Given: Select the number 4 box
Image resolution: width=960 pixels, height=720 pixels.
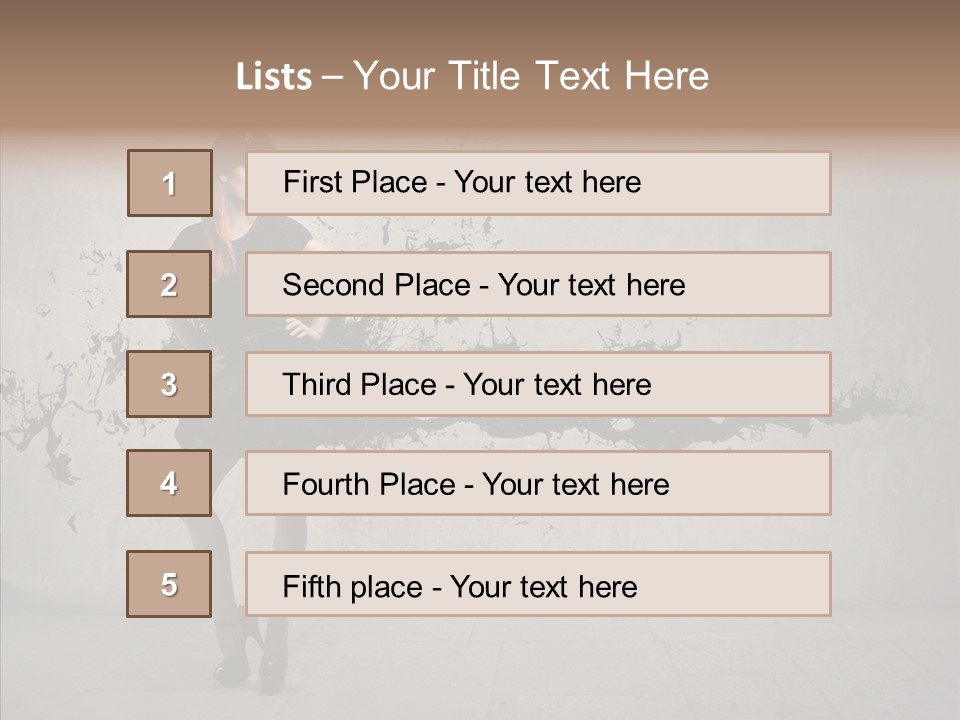Looking at the screenshot, I should tap(169, 483).
